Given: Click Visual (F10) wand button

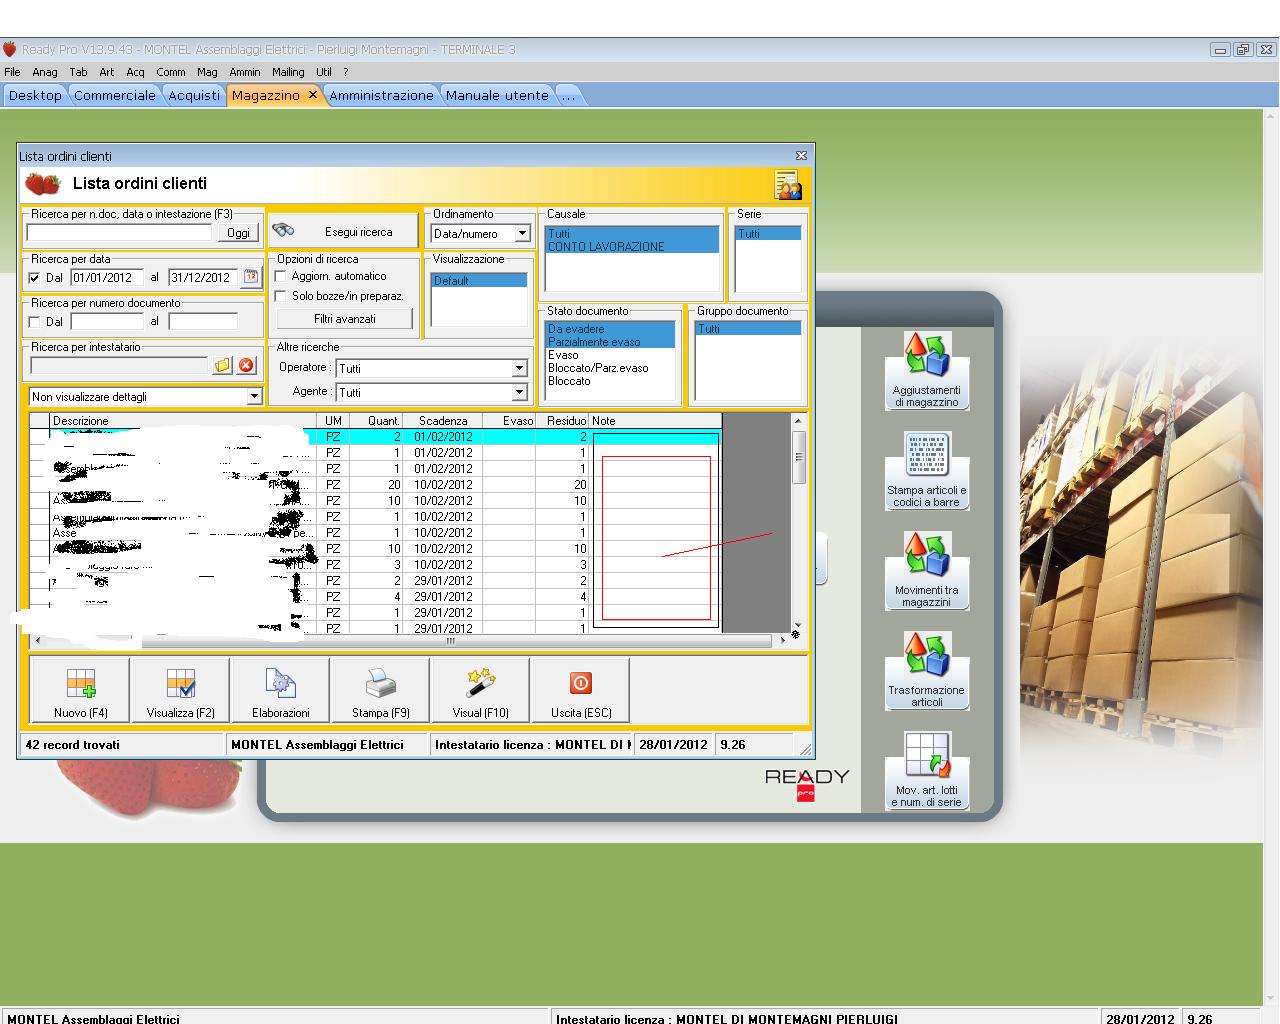Looking at the screenshot, I should point(481,690).
